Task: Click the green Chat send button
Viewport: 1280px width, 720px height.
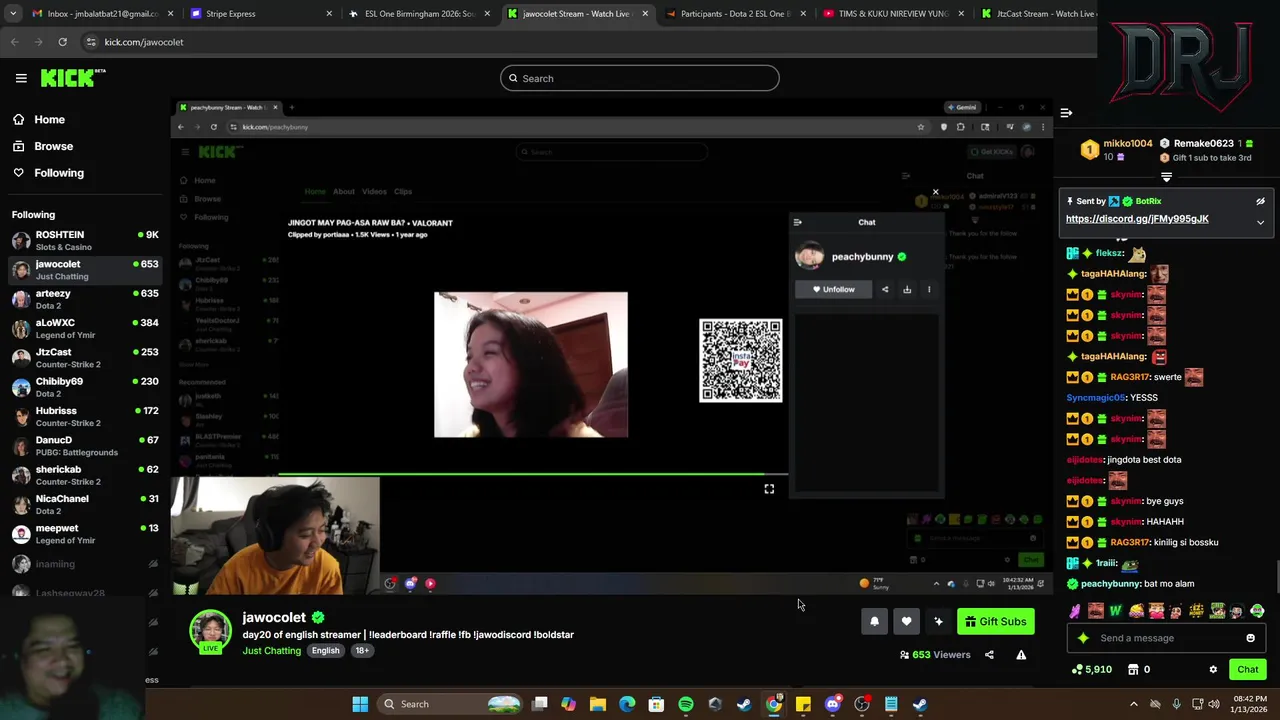Action: click(x=1247, y=670)
